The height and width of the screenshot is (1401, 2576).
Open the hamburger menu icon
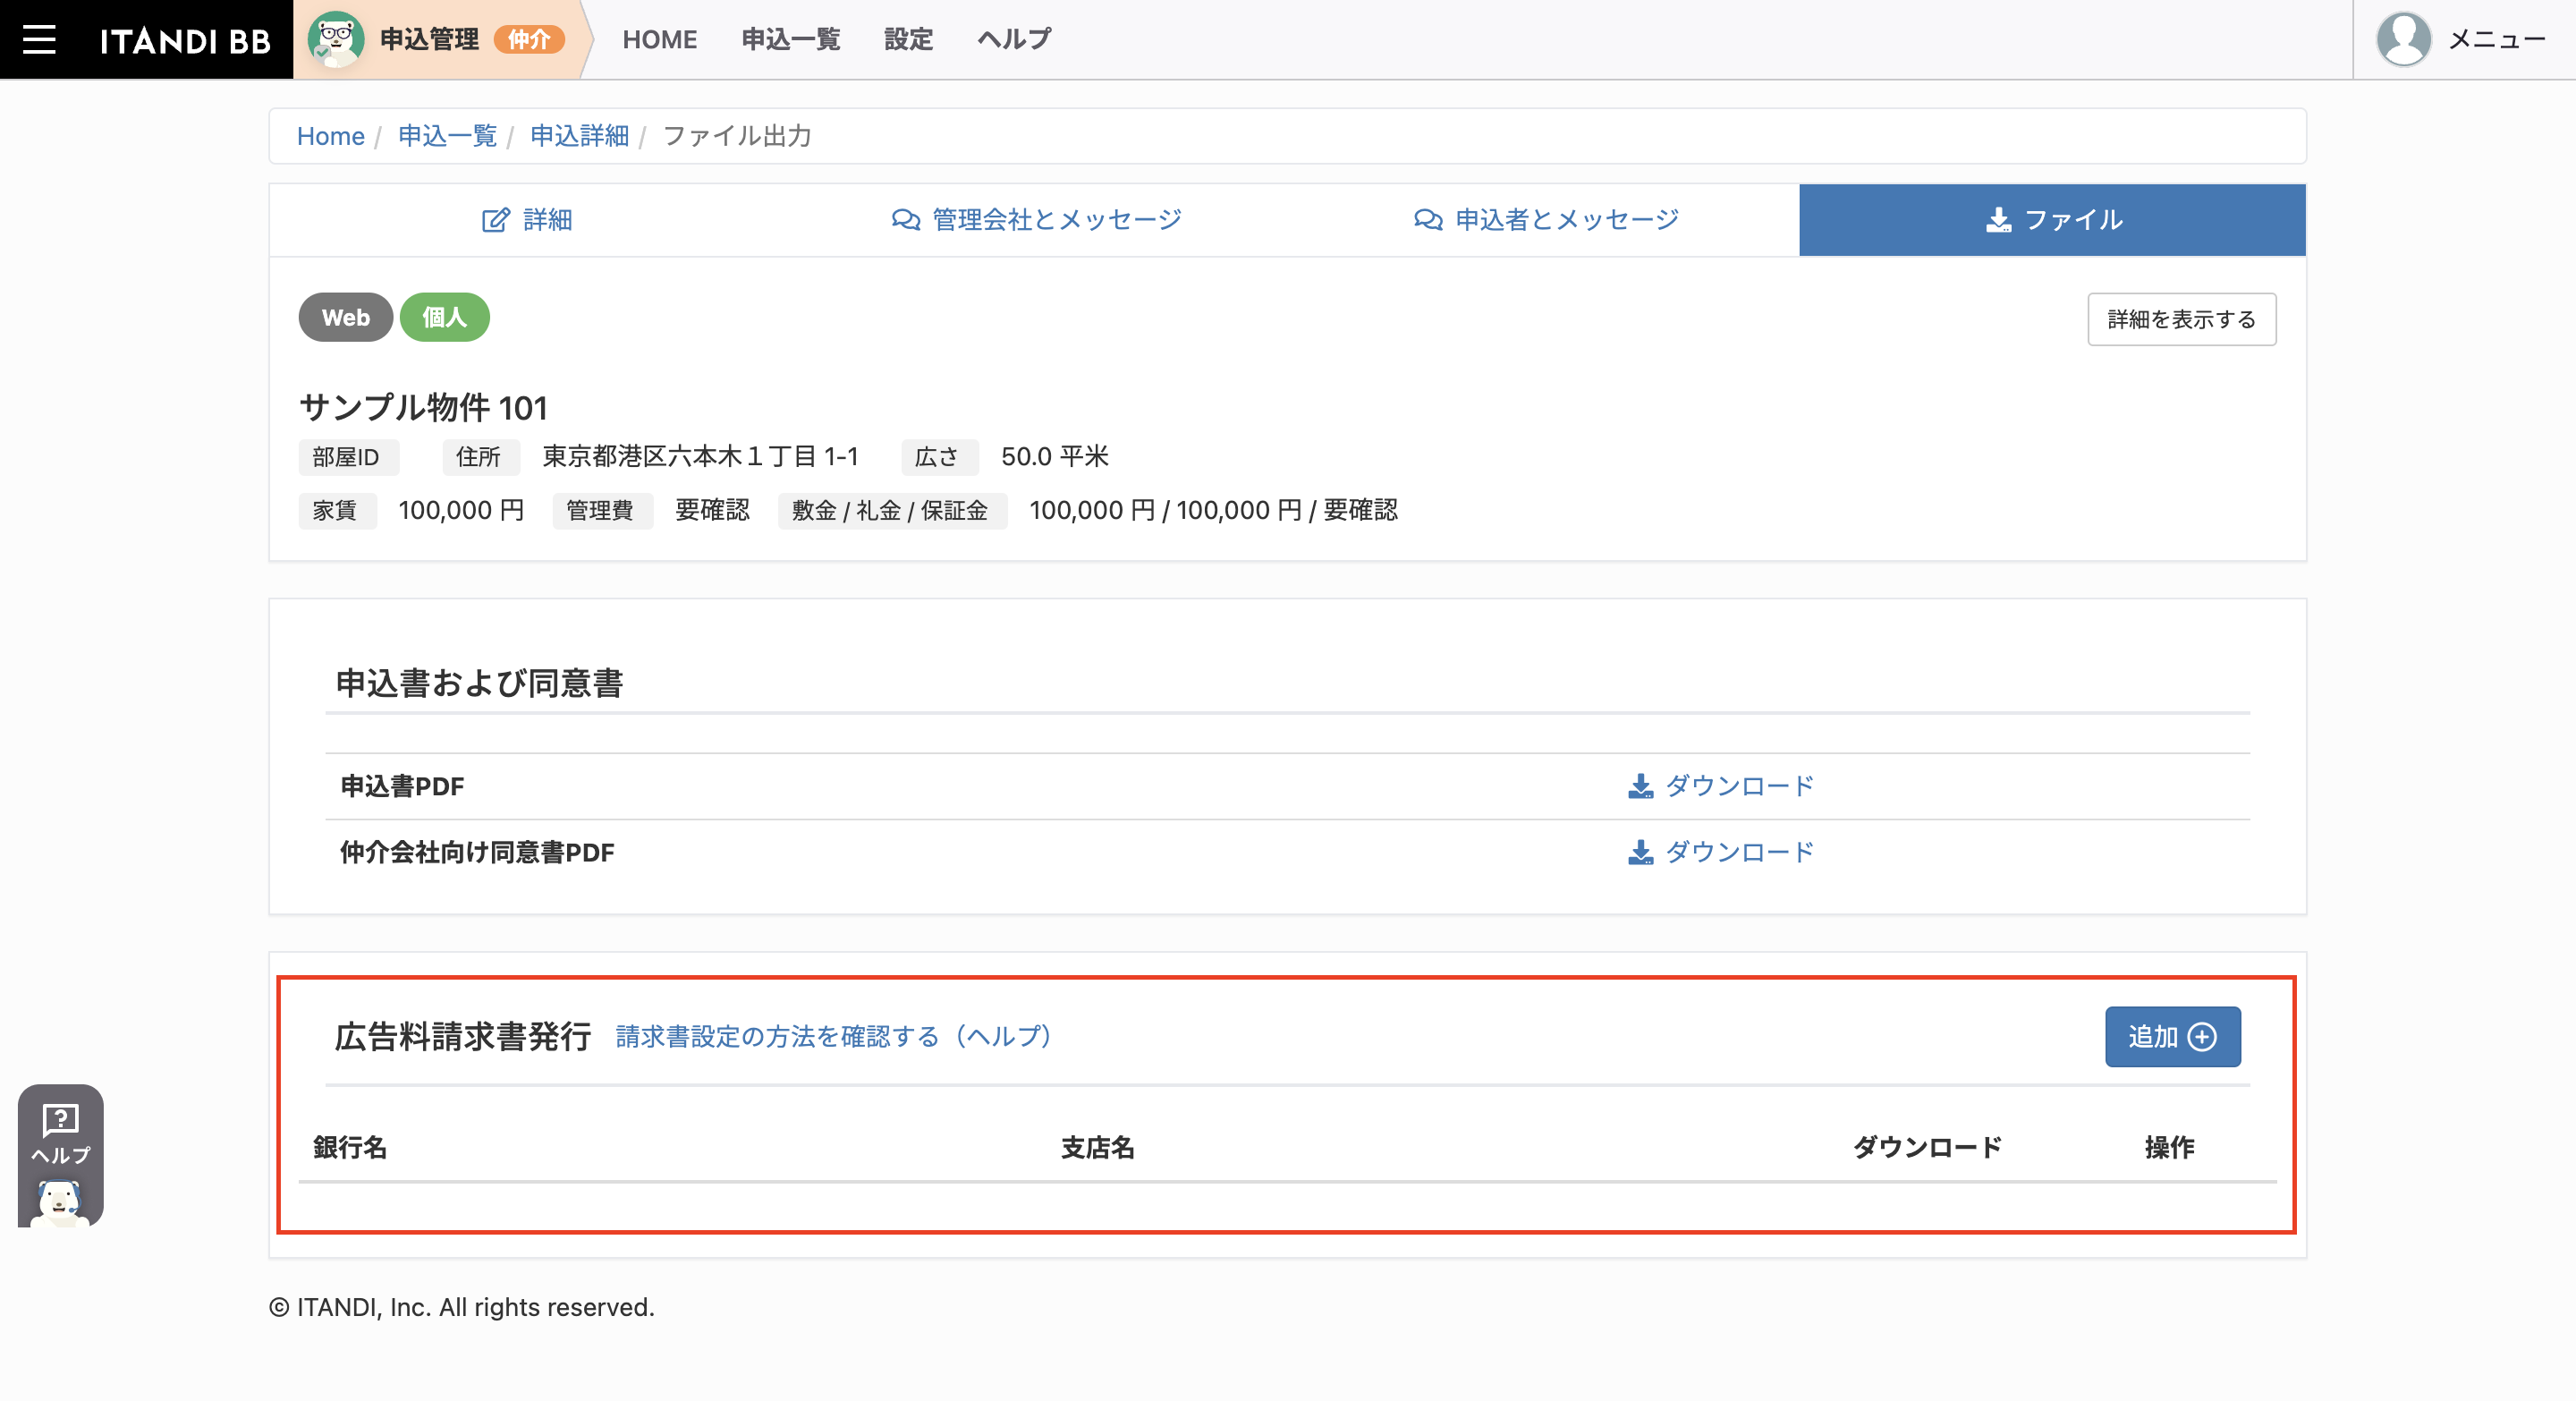pos(39,39)
